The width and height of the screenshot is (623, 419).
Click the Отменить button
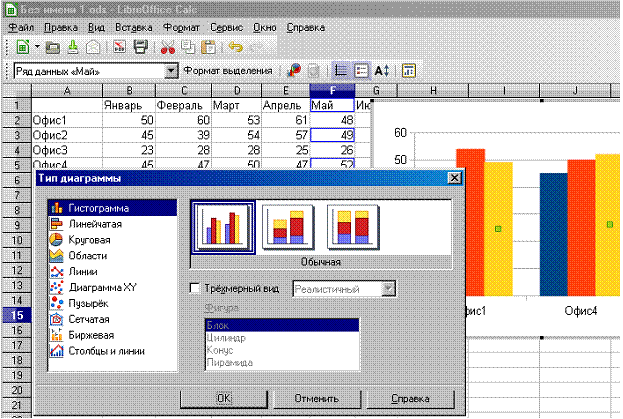317,399
